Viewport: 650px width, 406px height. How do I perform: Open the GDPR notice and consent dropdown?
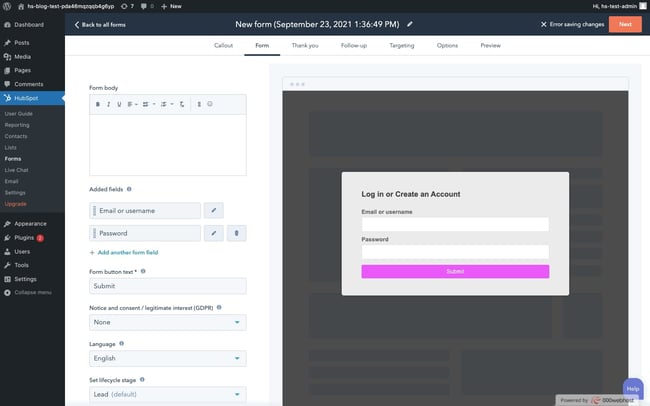coord(167,322)
